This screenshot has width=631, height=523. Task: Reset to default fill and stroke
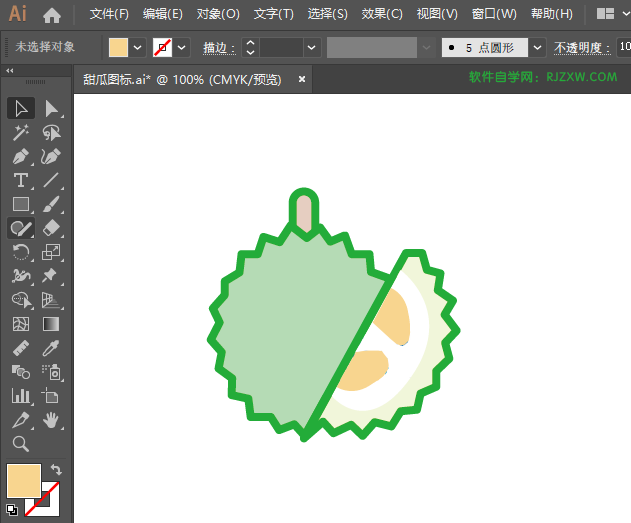(11, 508)
